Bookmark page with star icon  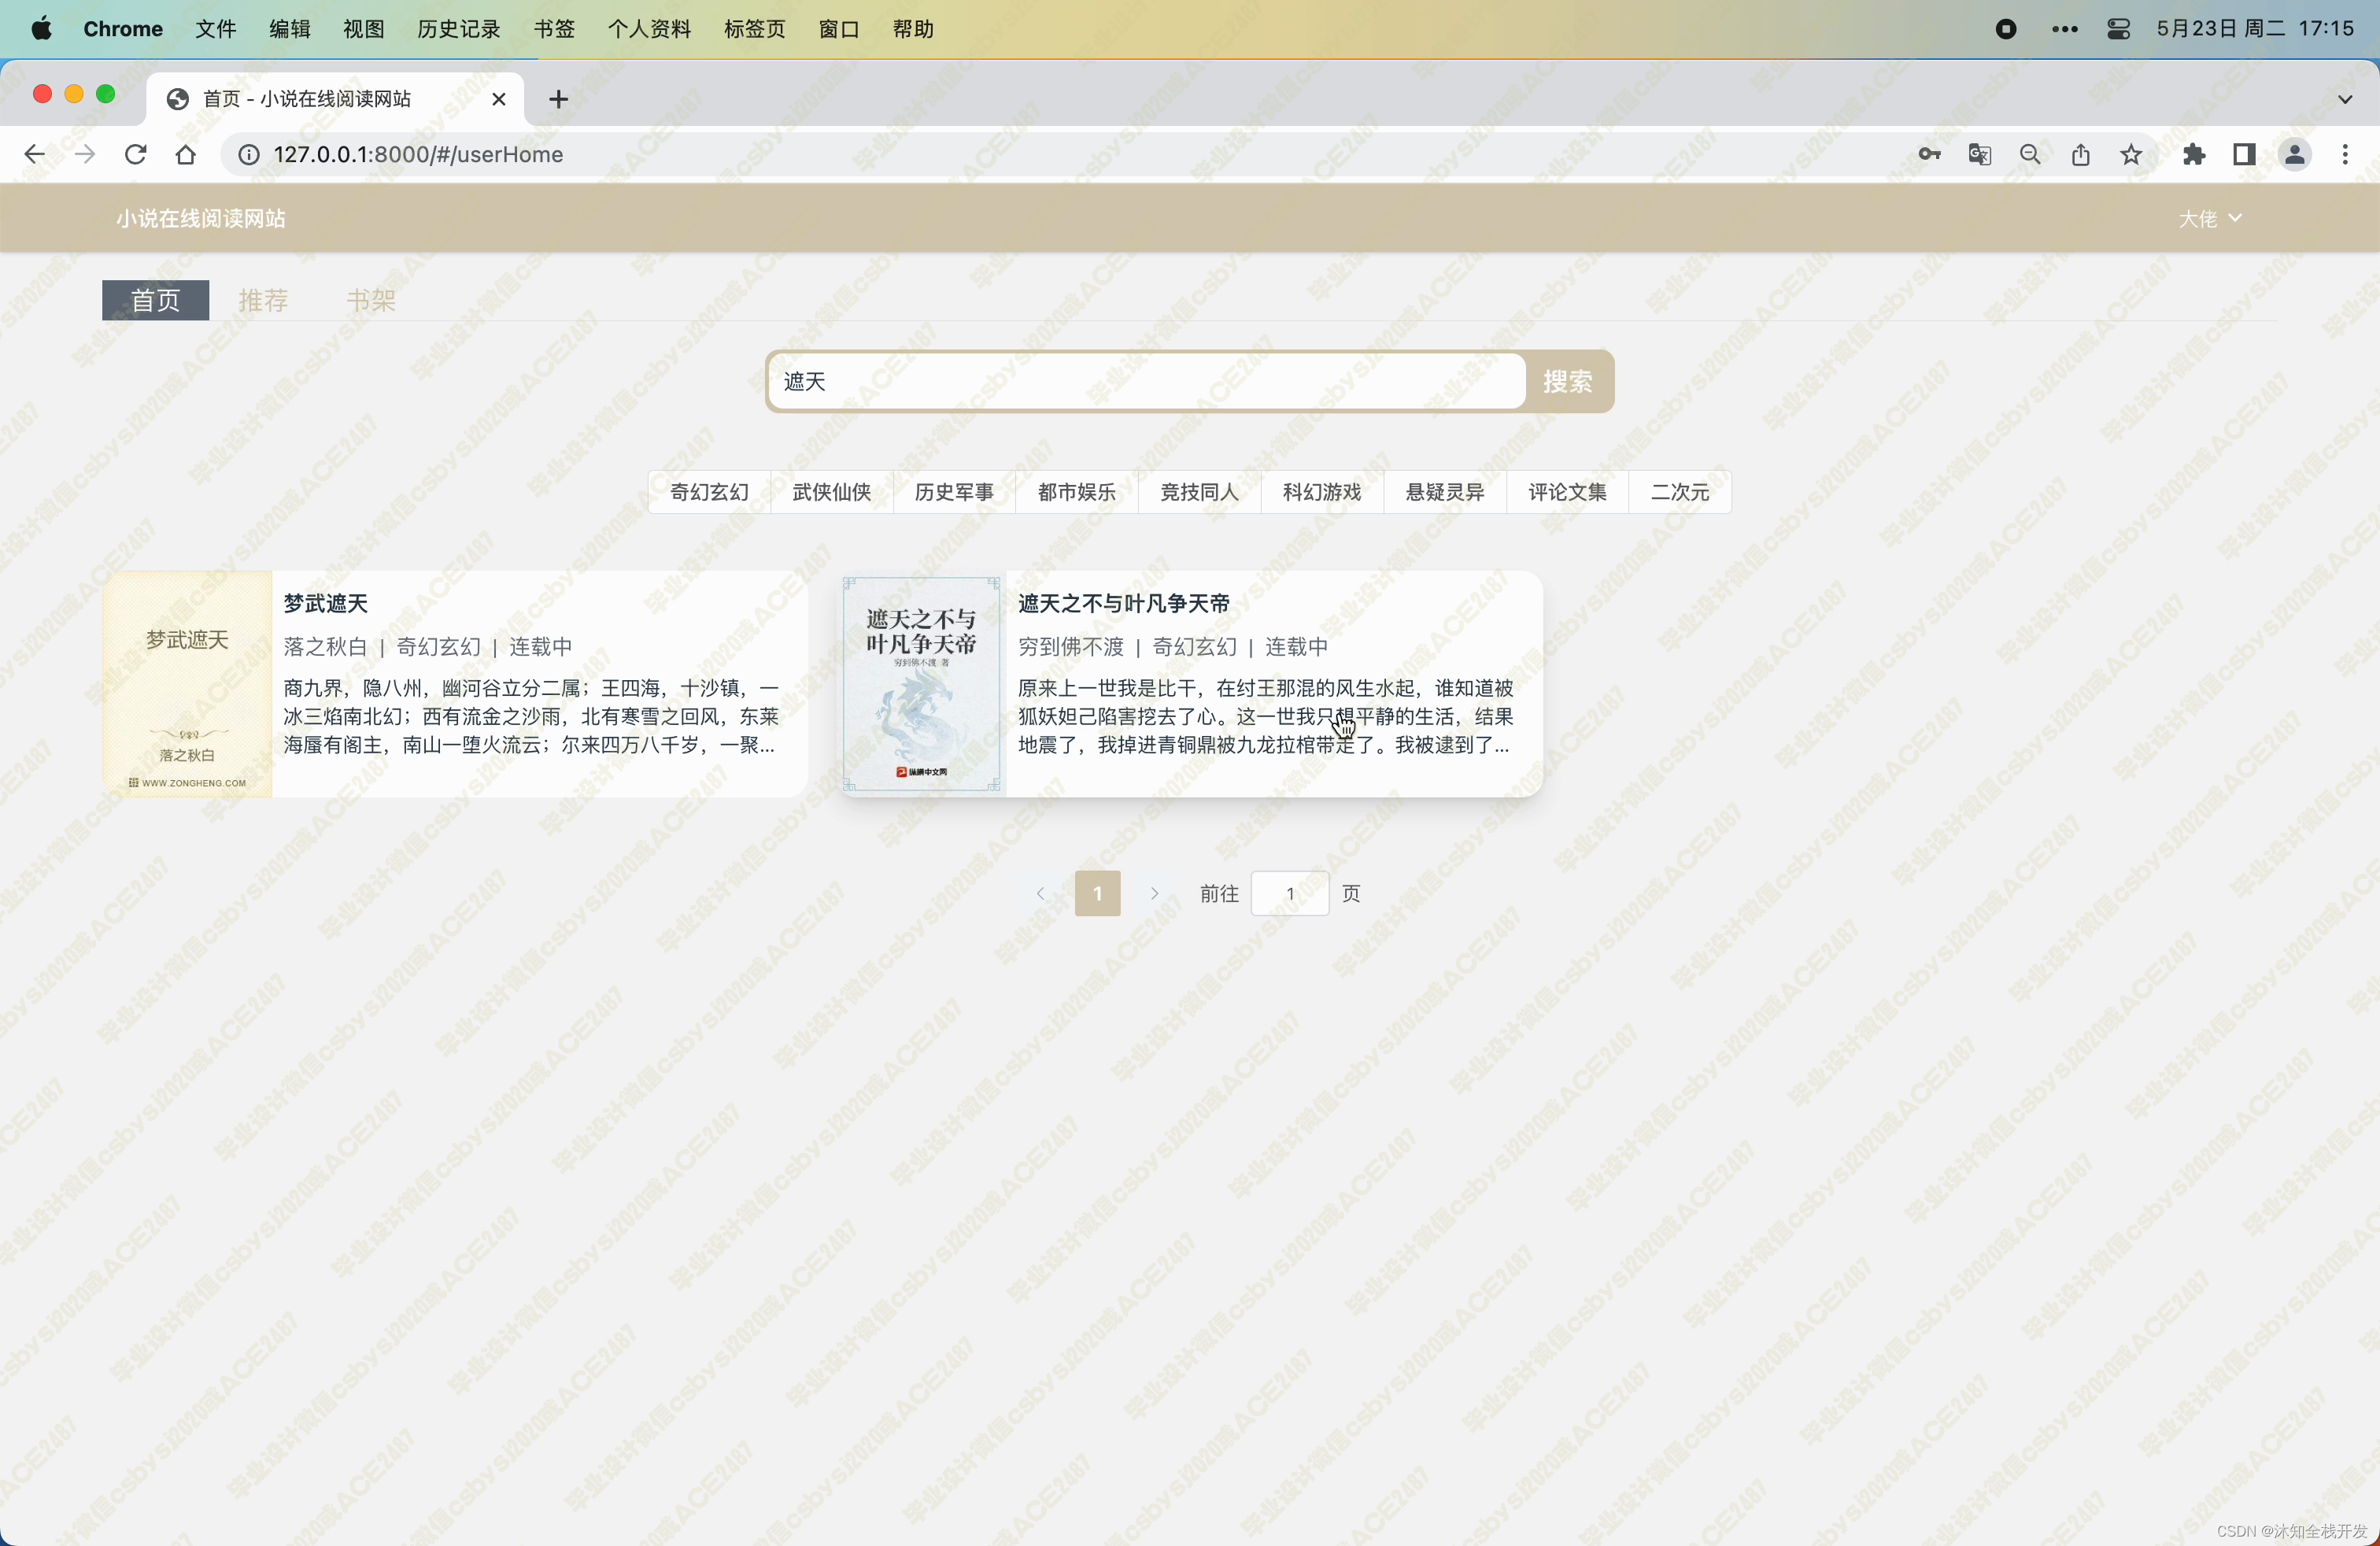[2131, 154]
